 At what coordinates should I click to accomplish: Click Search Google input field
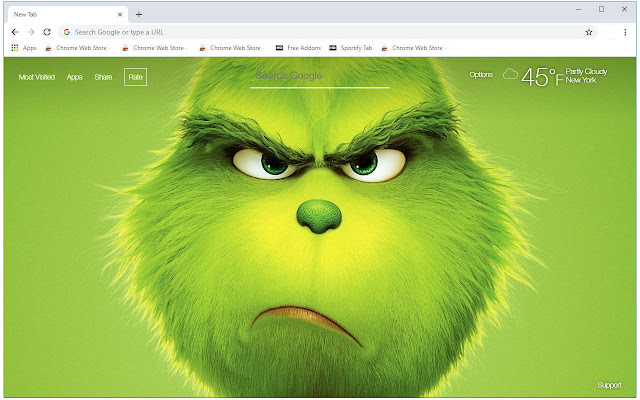click(320, 77)
